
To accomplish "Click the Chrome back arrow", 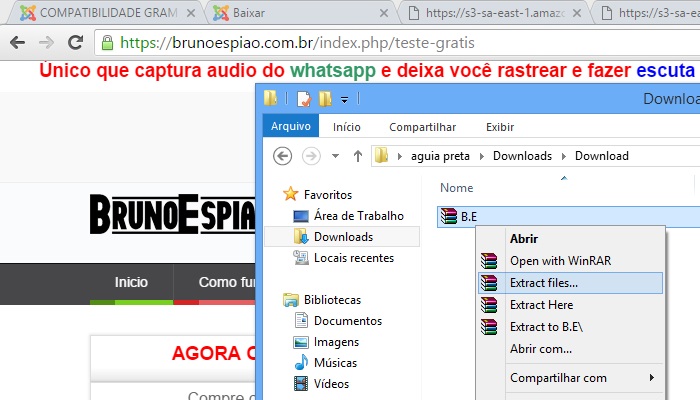I will tap(18, 43).
